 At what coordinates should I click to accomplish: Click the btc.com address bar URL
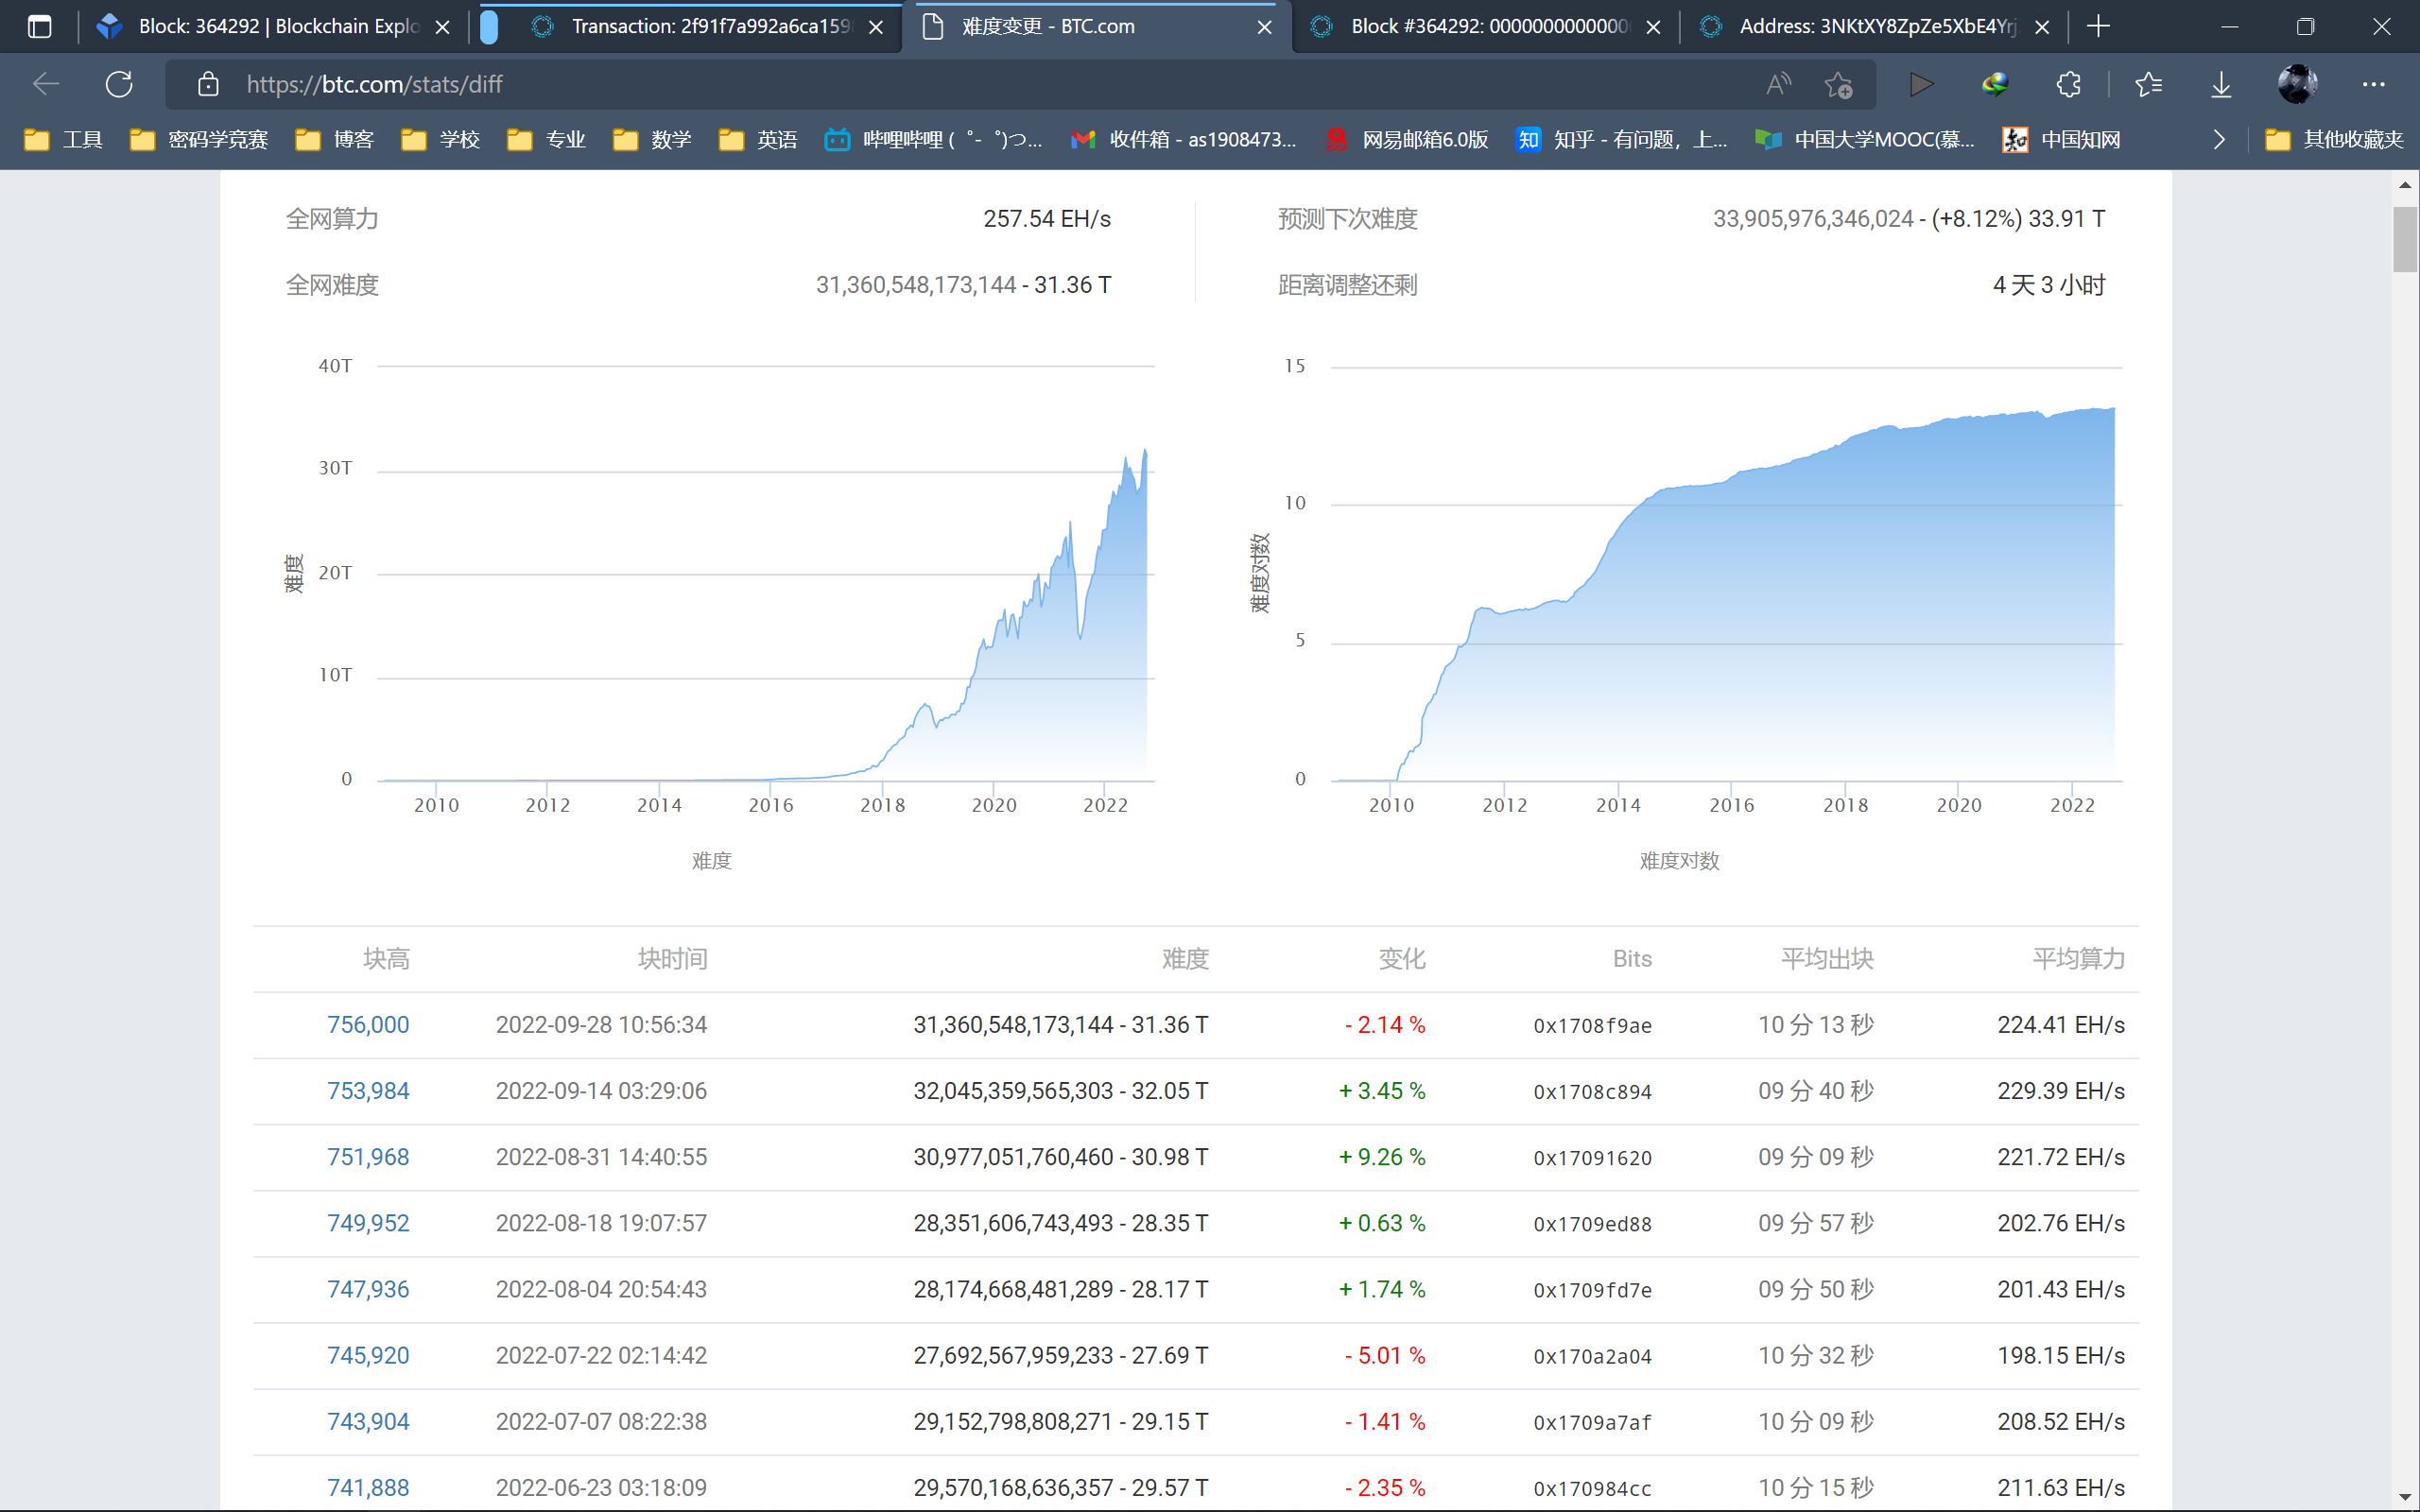click(374, 84)
